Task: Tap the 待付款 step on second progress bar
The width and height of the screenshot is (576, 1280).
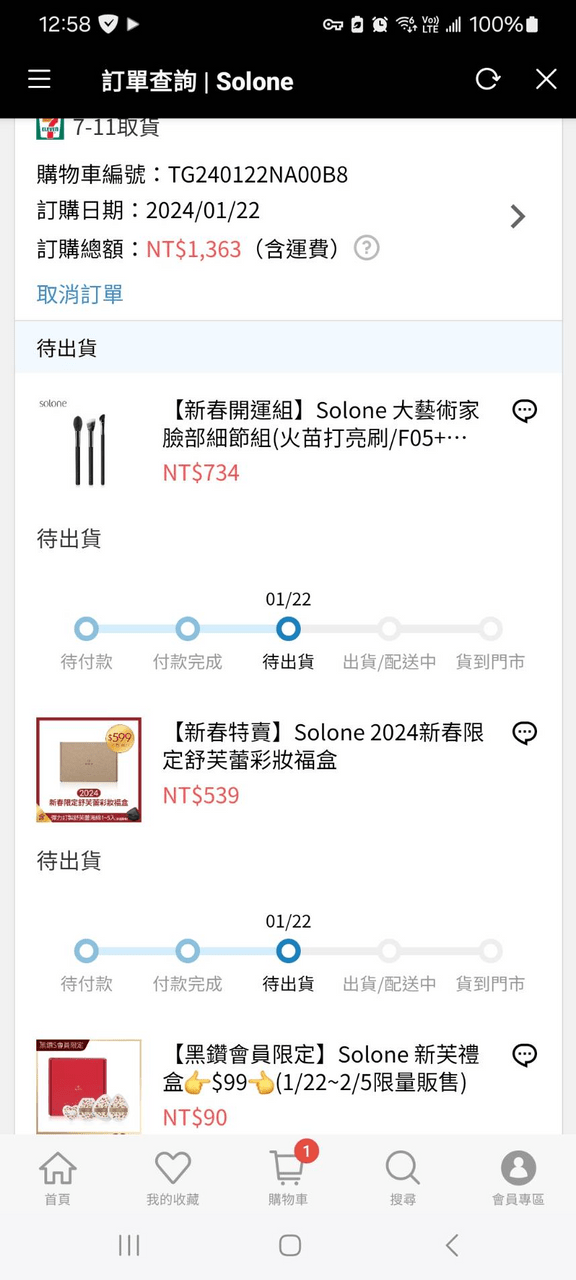Action: point(86,951)
